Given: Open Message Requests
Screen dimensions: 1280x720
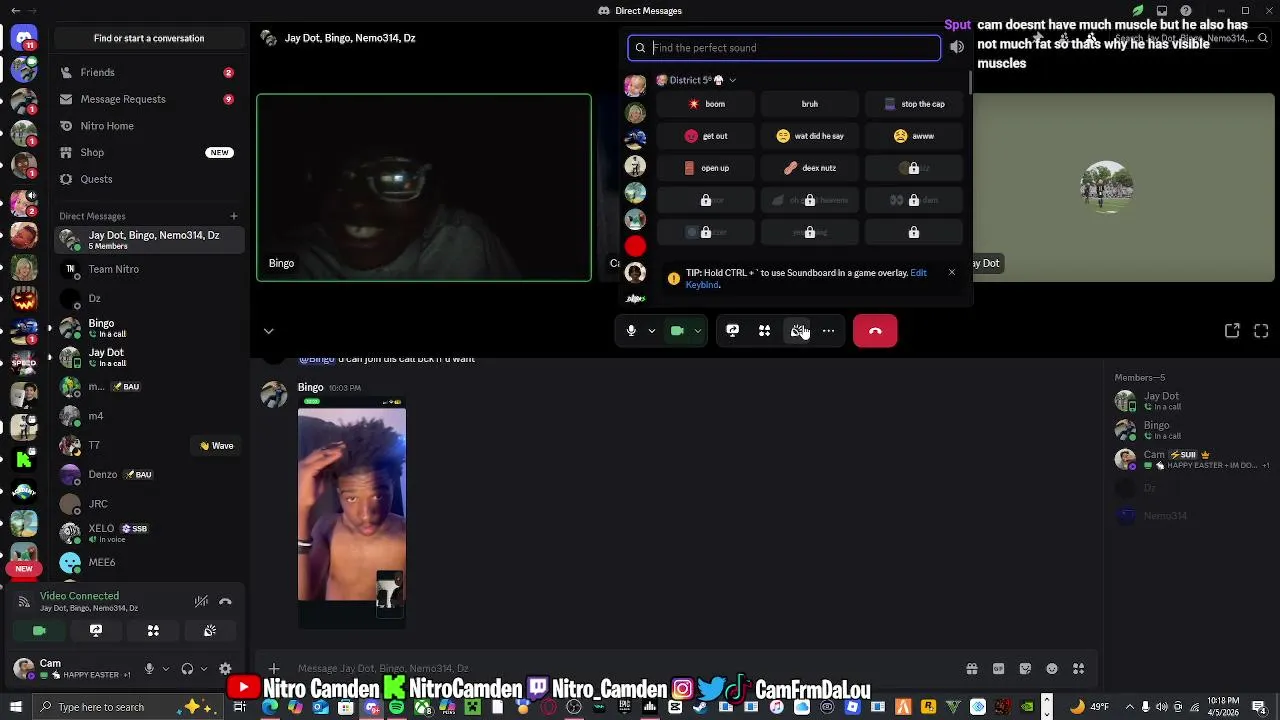Looking at the screenshot, I should point(149,99).
